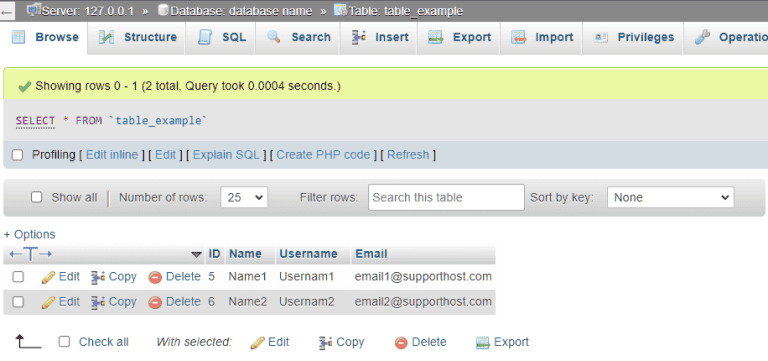Image resolution: width=768 pixels, height=361 pixels.
Task: Sort by the ID column header
Action: tap(215, 254)
